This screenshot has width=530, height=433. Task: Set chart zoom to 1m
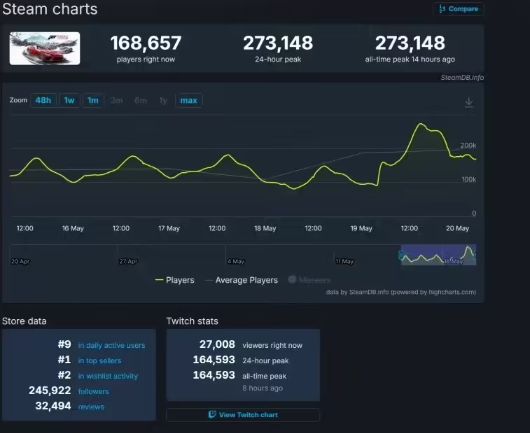(x=93, y=100)
